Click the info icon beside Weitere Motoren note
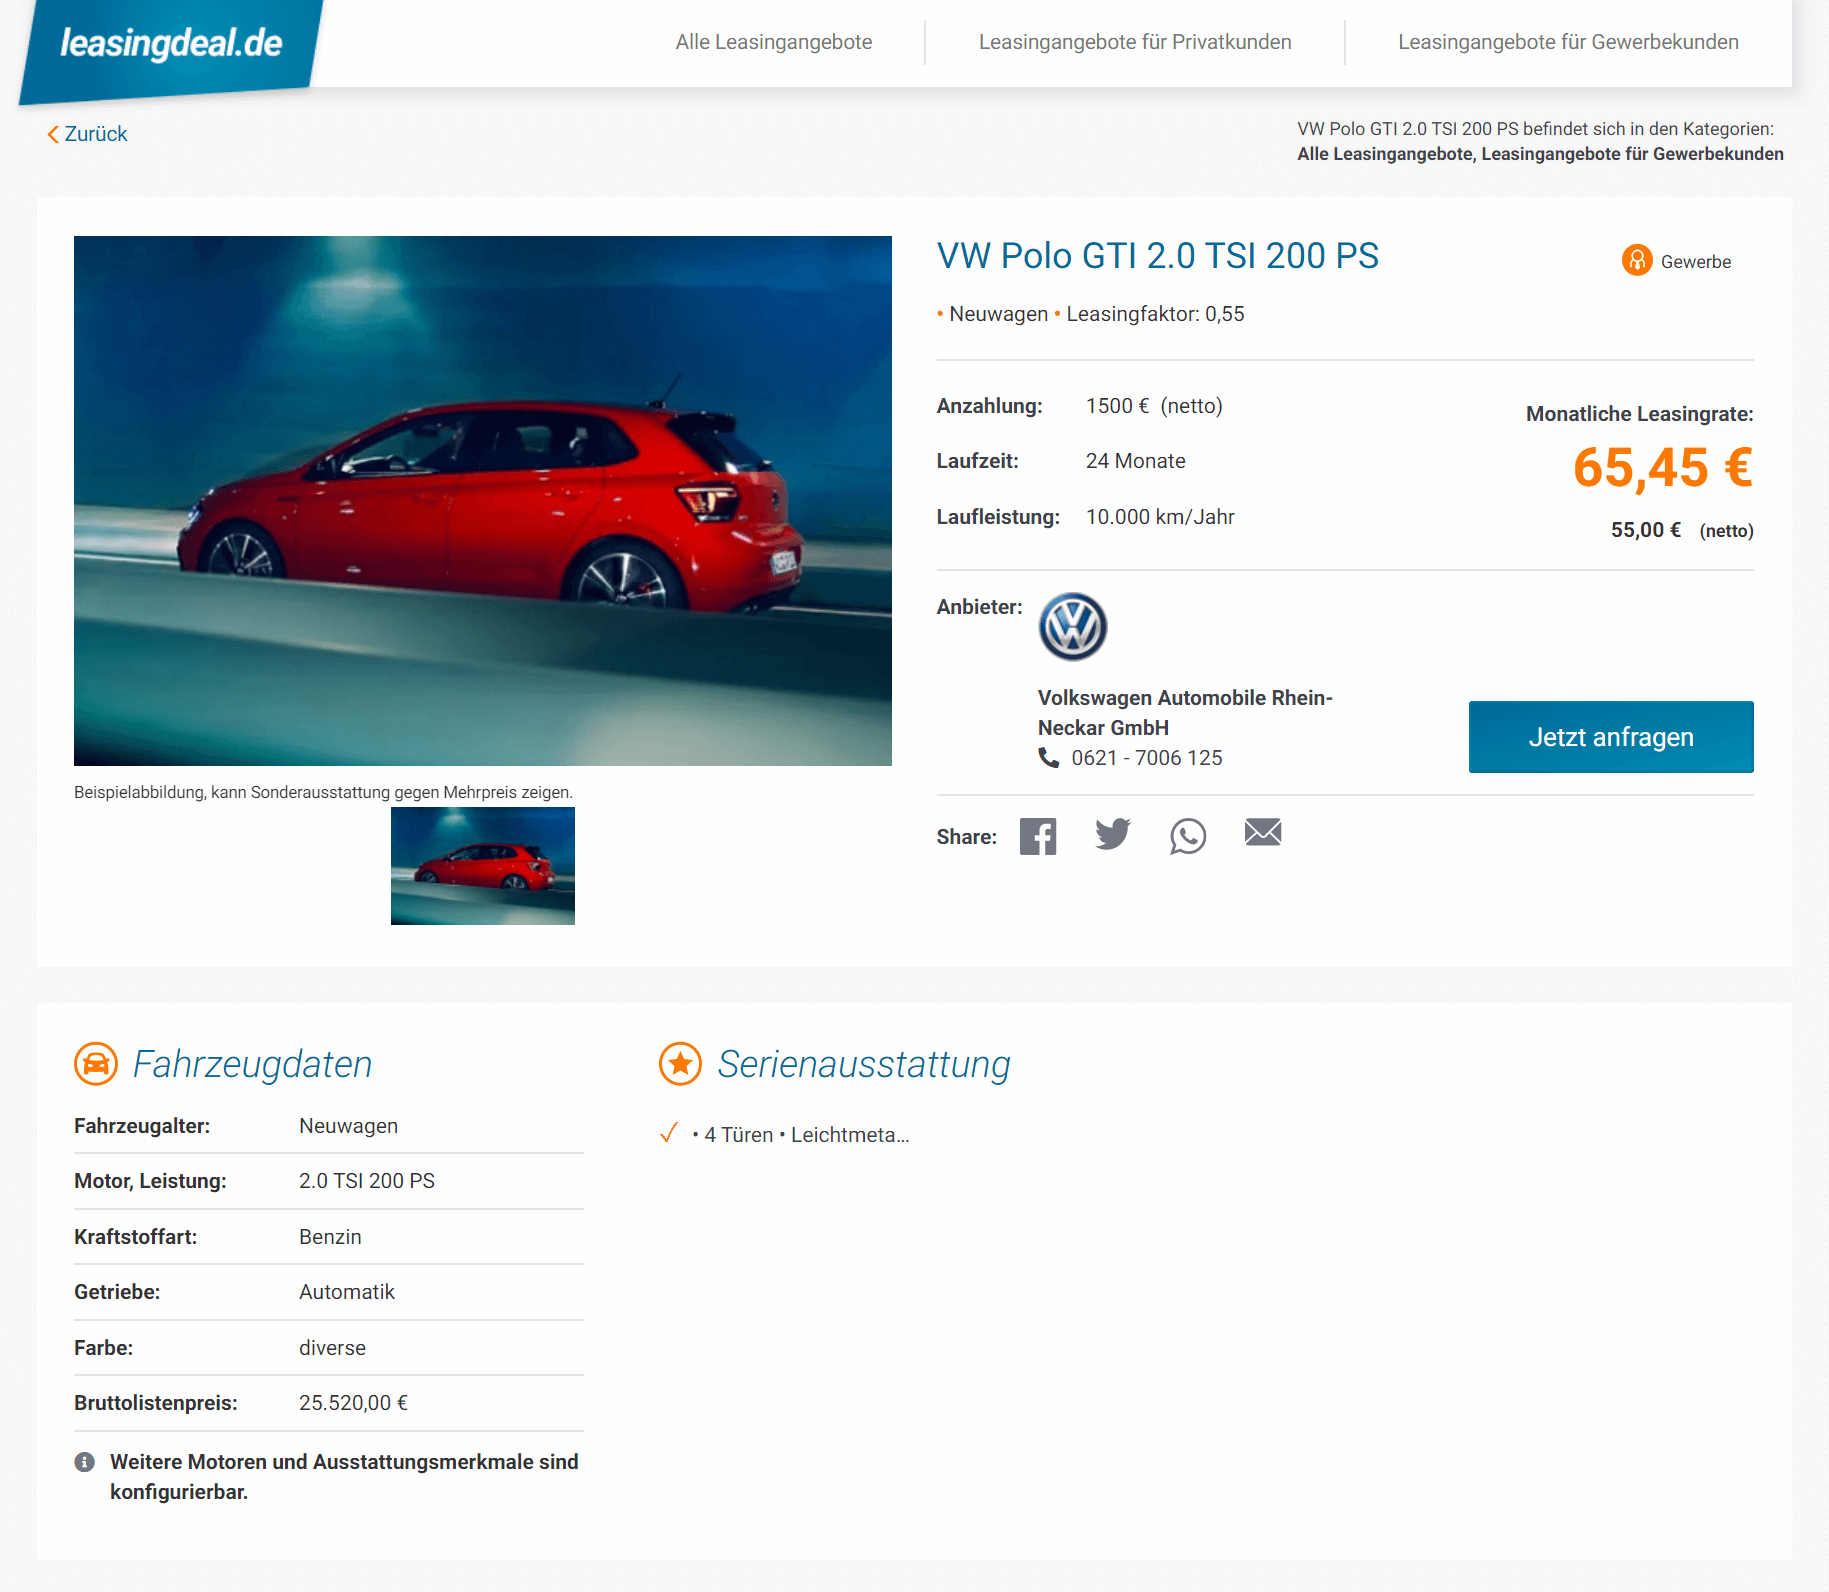Screen dimensions: 1829x1592 pos(85,1462)
